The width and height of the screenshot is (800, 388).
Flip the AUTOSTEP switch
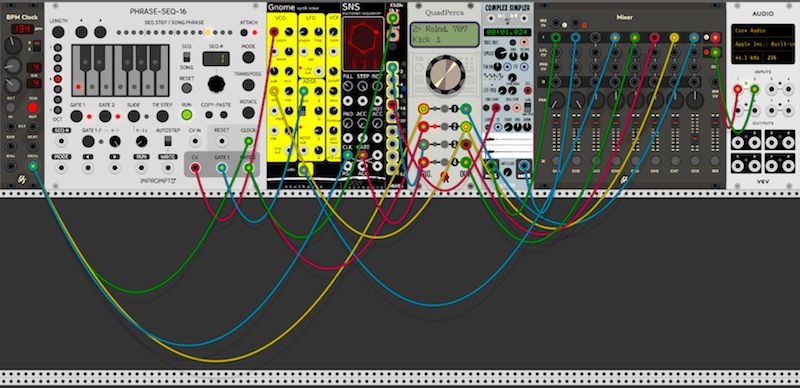pos(167,141)
